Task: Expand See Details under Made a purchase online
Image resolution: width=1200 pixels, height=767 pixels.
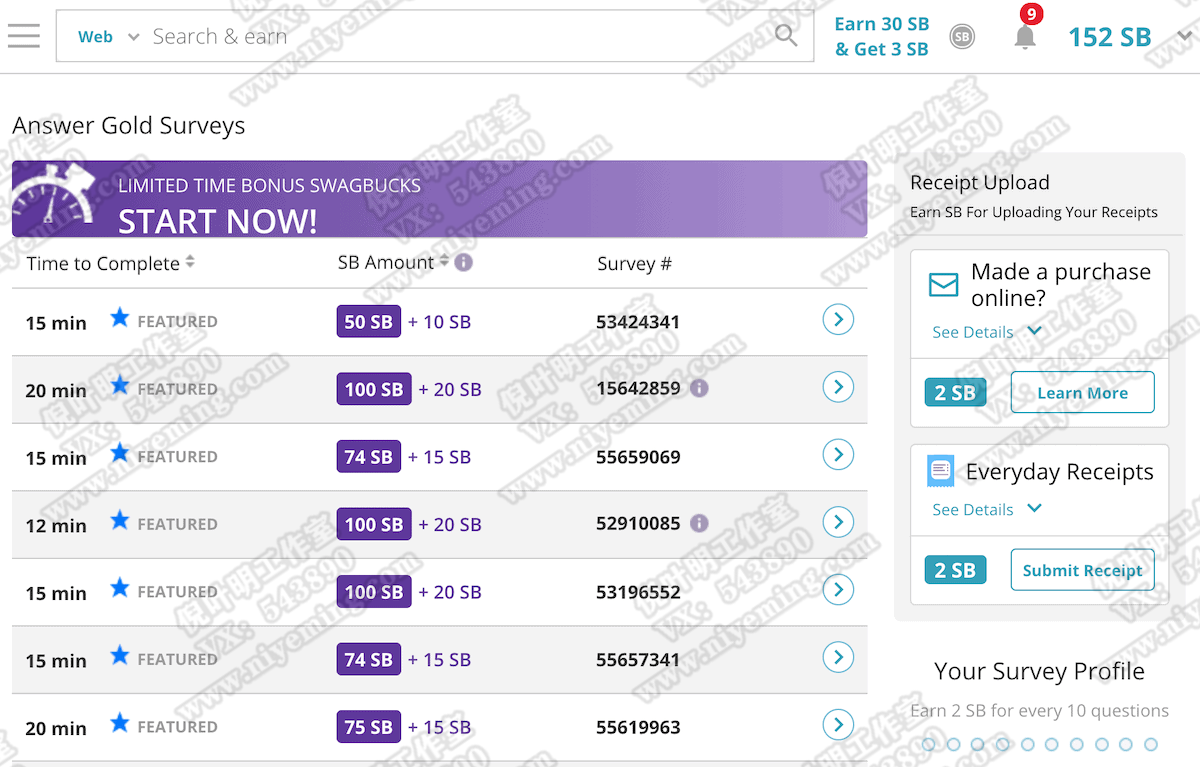Action: [x=987, y=332]
